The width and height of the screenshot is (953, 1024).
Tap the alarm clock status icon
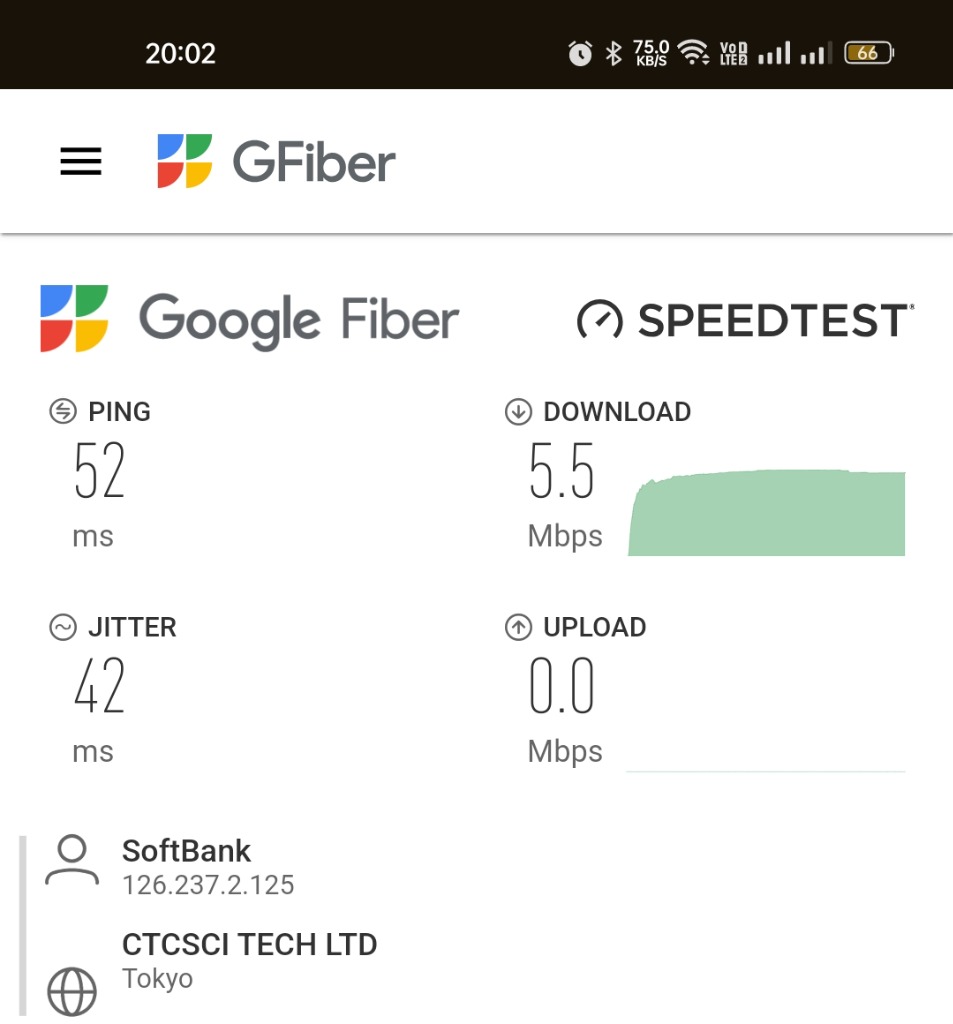pos(580,53)
